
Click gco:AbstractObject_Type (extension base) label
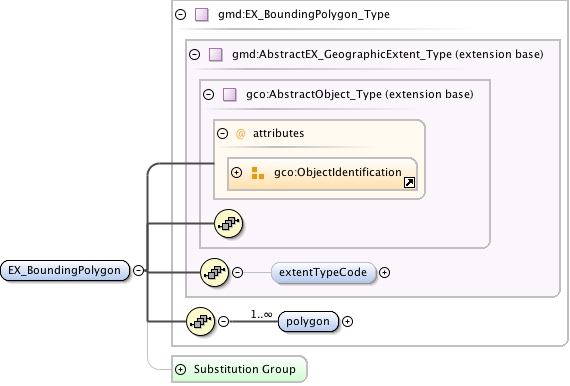click(360, 95)
